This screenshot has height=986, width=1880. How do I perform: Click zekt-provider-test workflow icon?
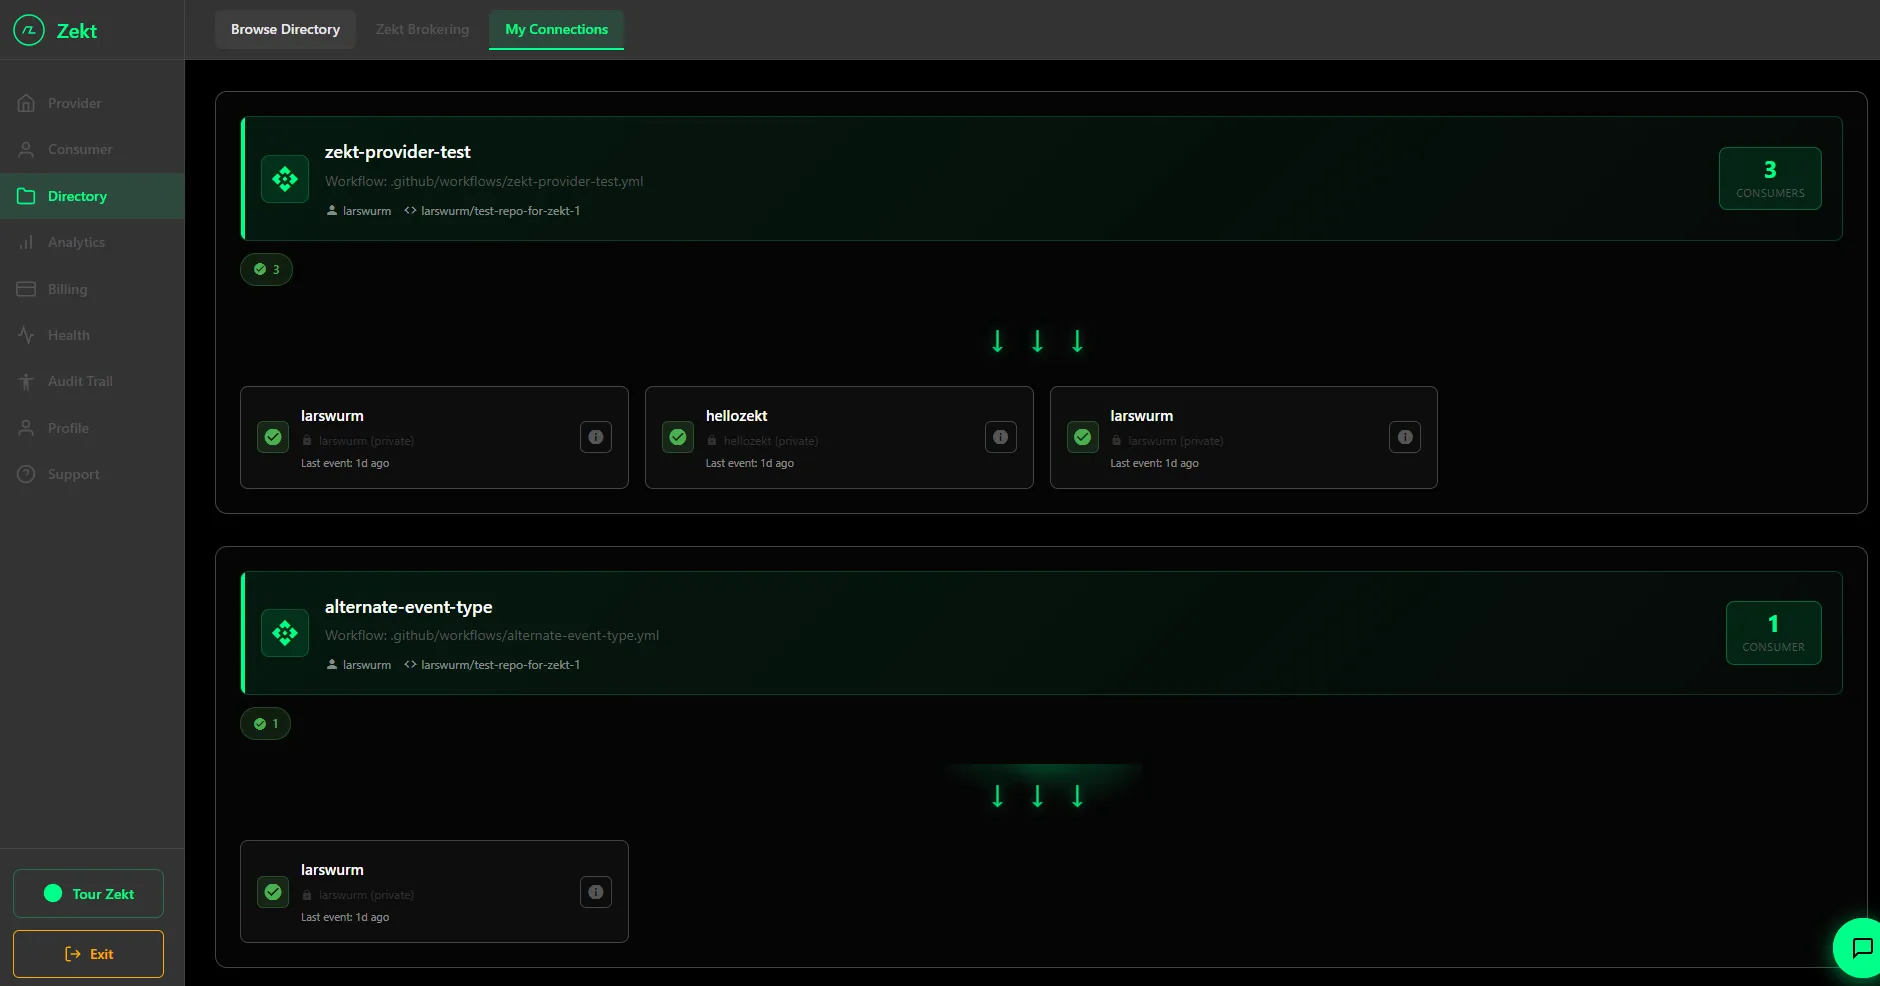pyautogui.click(x=285, y=179)
